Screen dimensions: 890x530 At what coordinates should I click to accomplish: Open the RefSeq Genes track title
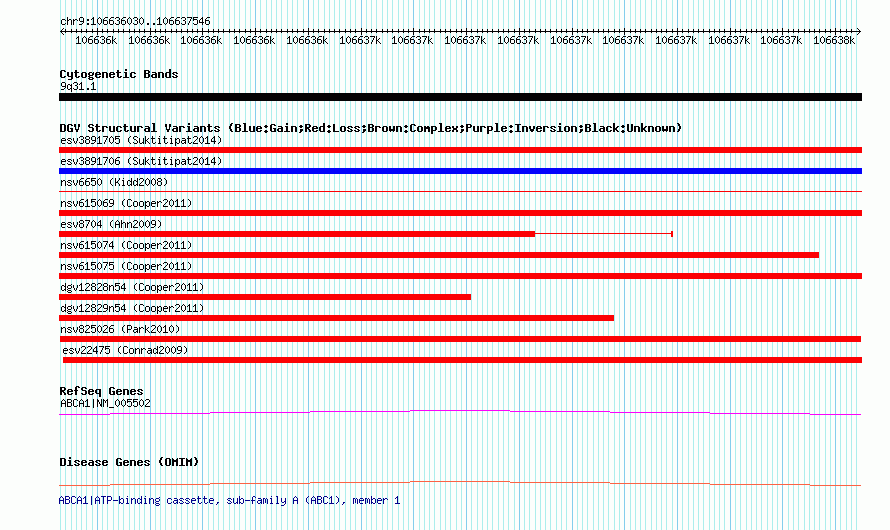point(102,391)
